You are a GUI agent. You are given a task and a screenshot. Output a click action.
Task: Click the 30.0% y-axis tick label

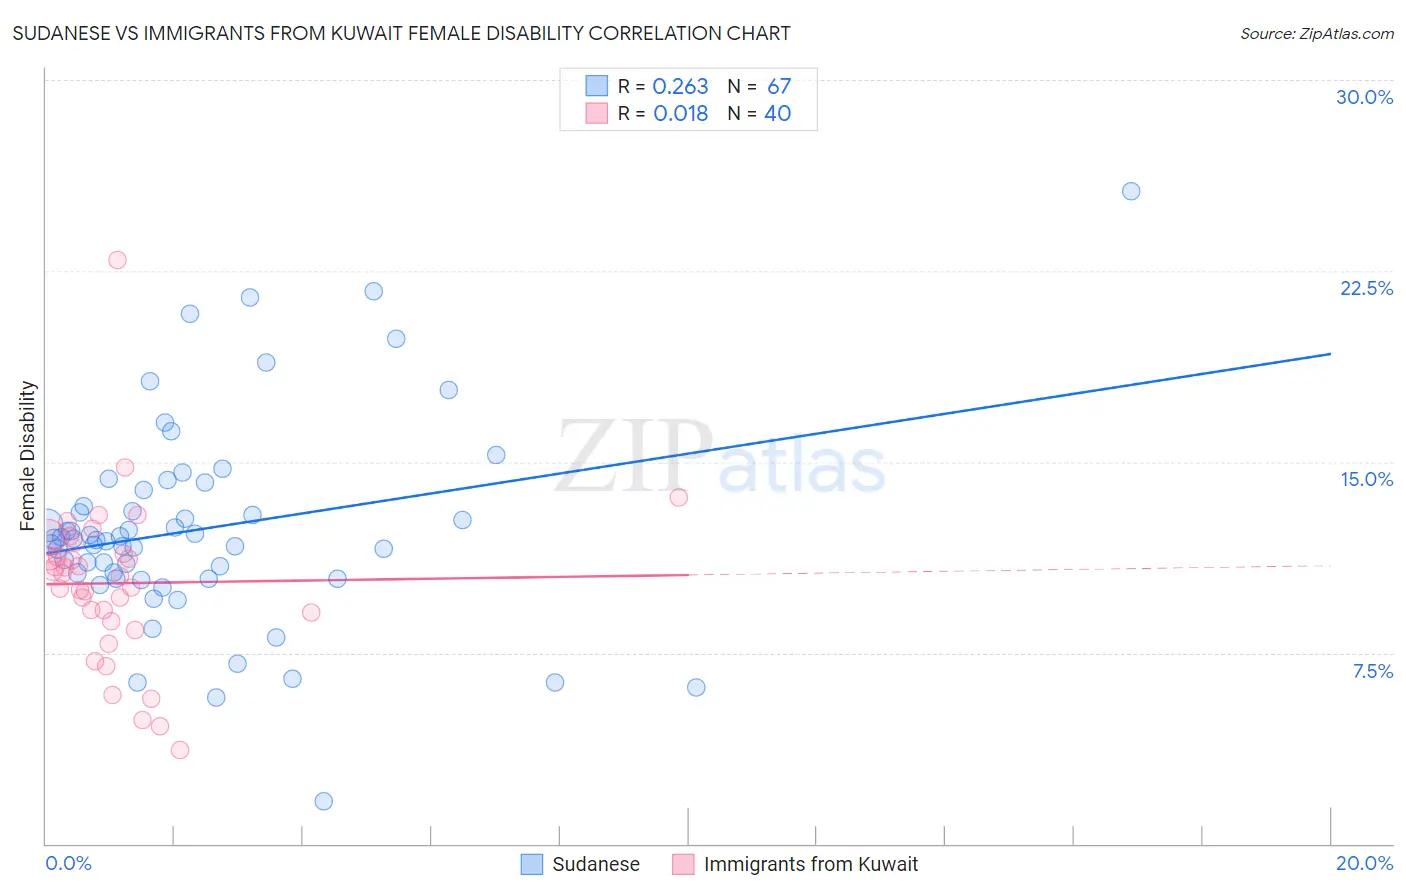click(1364, 97)
